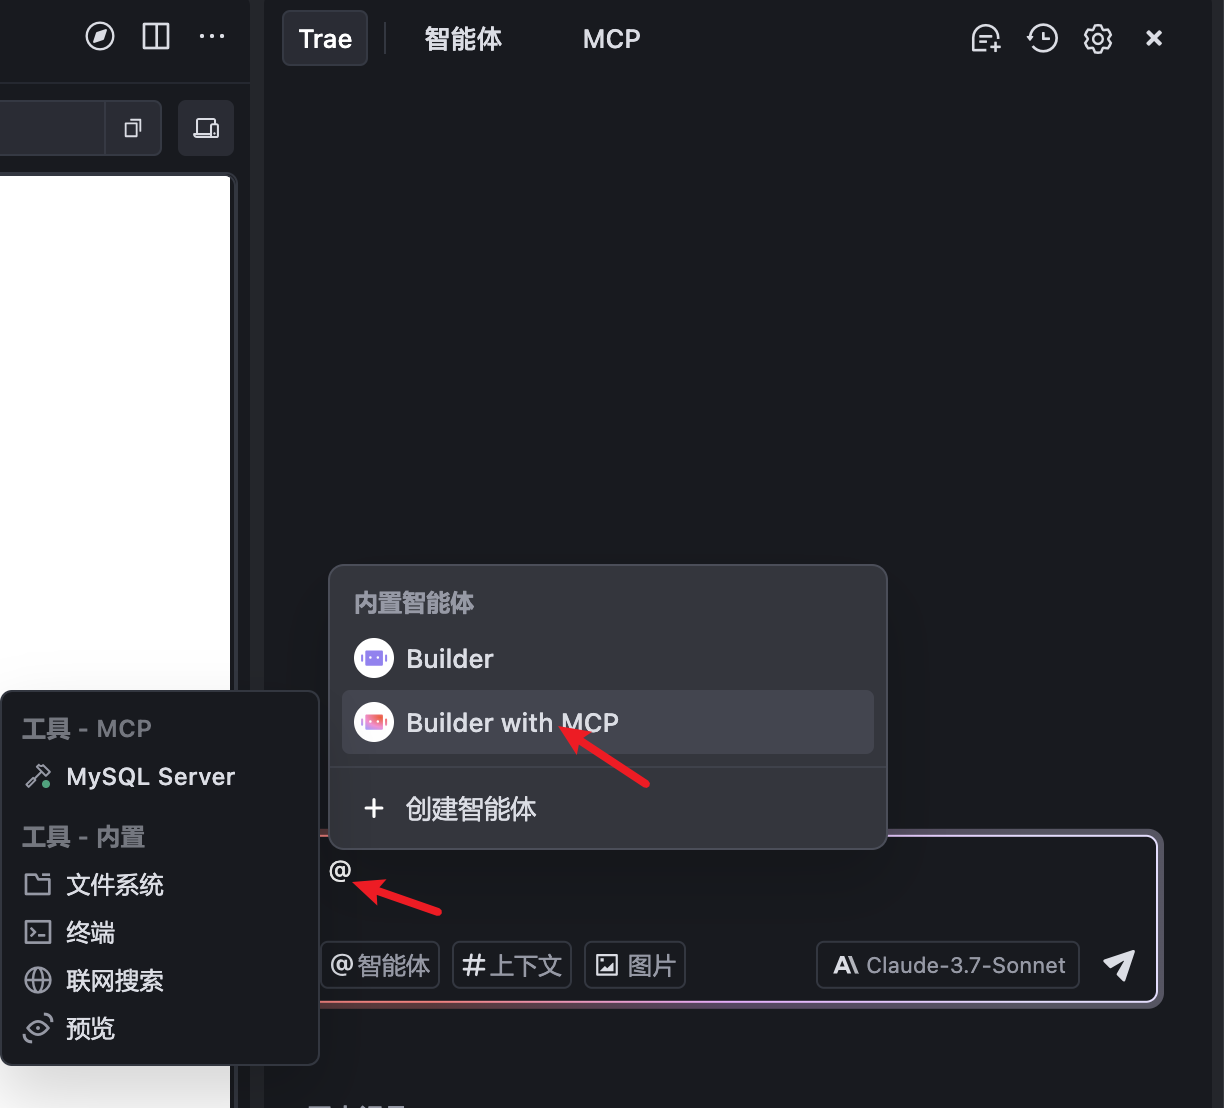Toggle the device preview icon
Screen dimensions: 1224x1108
pos(206,128)
